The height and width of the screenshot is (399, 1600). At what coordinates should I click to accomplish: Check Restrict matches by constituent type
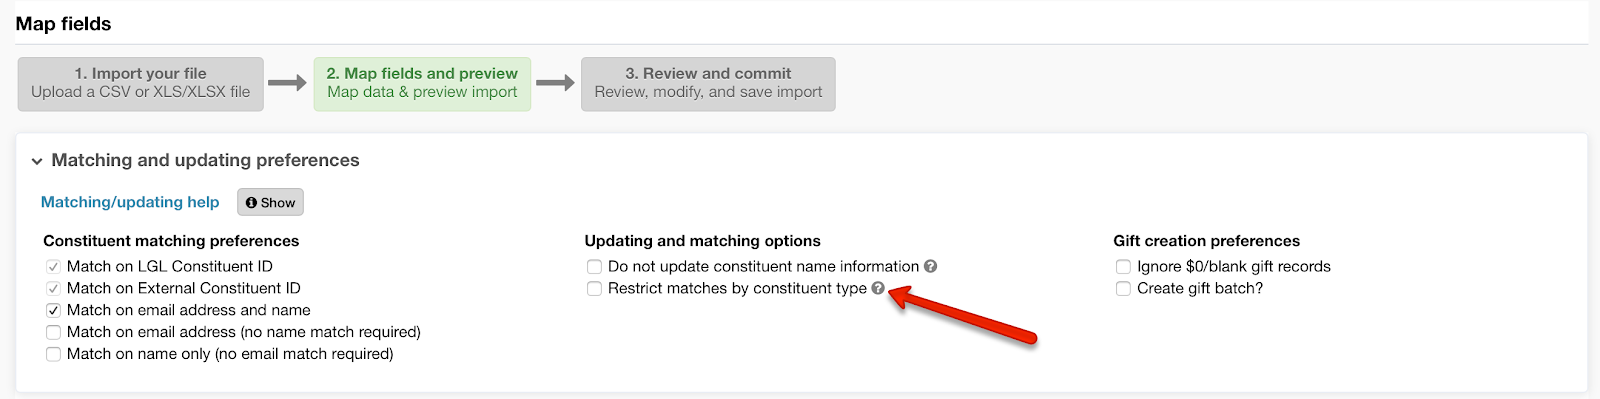click(594, 289)
